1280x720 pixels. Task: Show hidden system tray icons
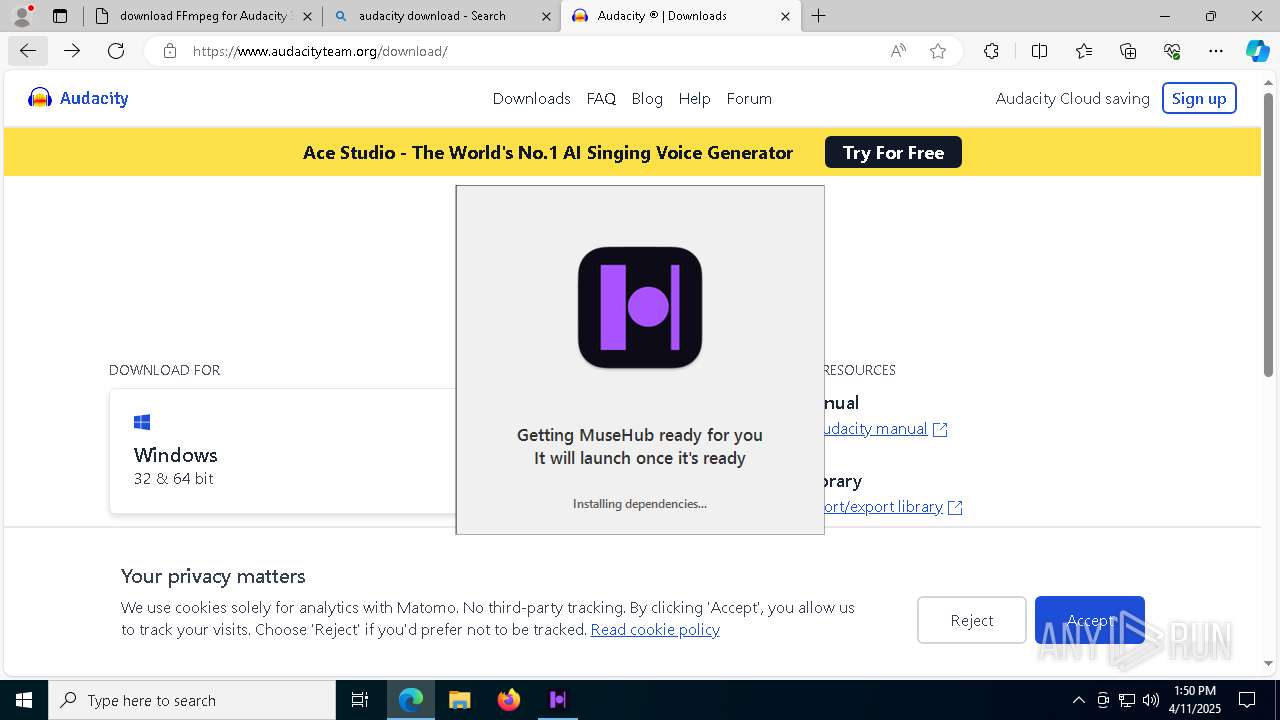pyautogui.click(x=1078, y=700)
